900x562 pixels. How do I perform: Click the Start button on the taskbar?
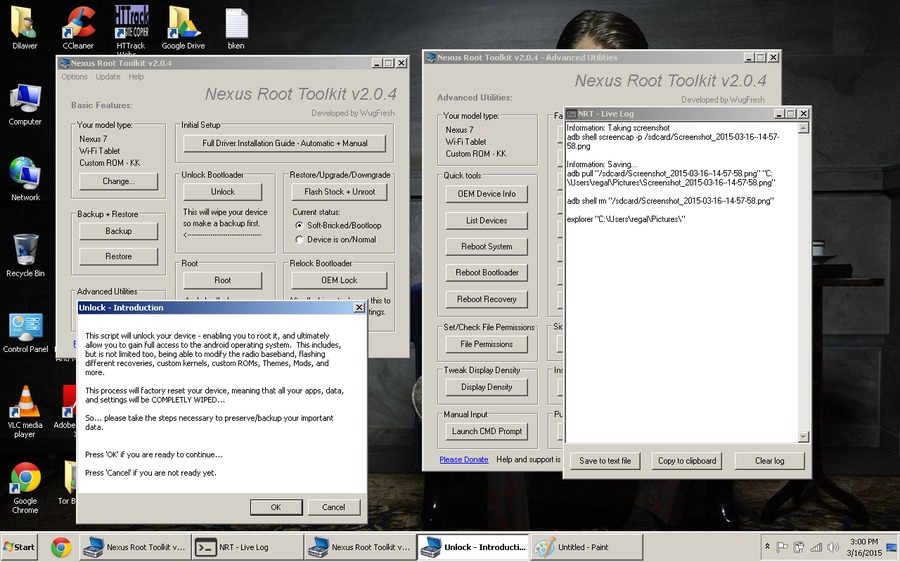coord(19,547)
